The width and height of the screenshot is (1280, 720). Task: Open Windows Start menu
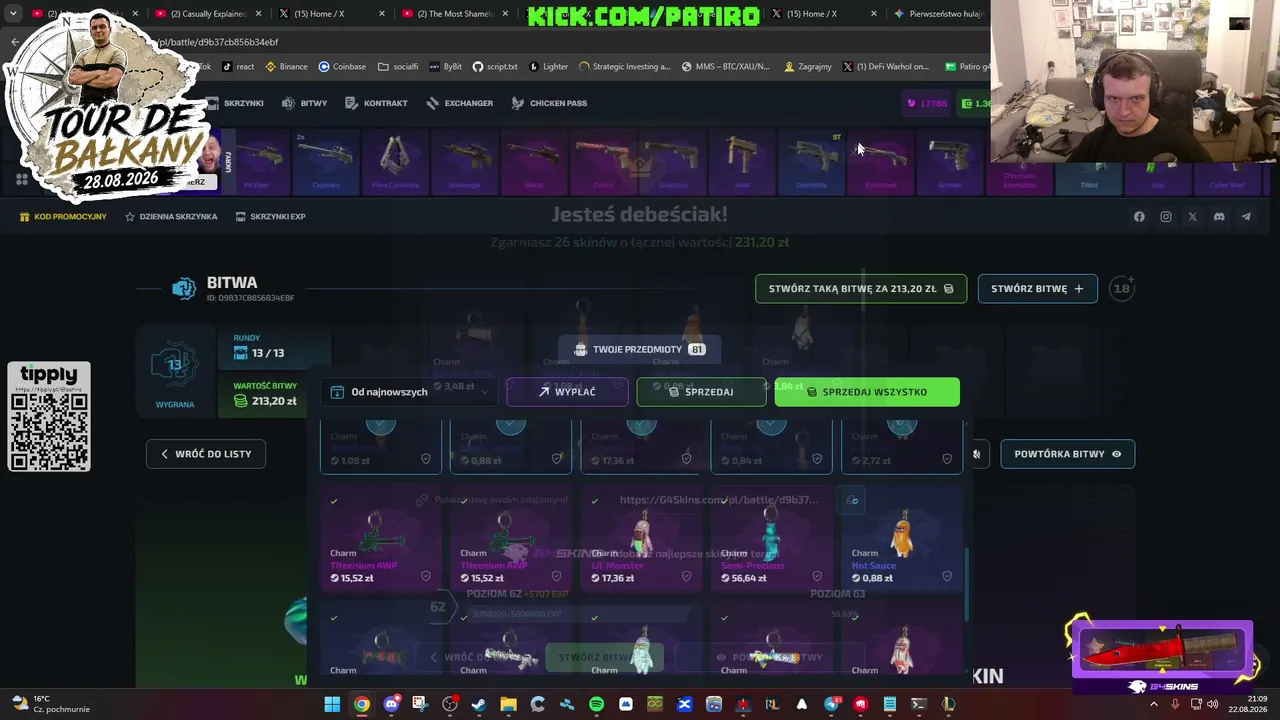pyautogui.click(x=332, y=704)
